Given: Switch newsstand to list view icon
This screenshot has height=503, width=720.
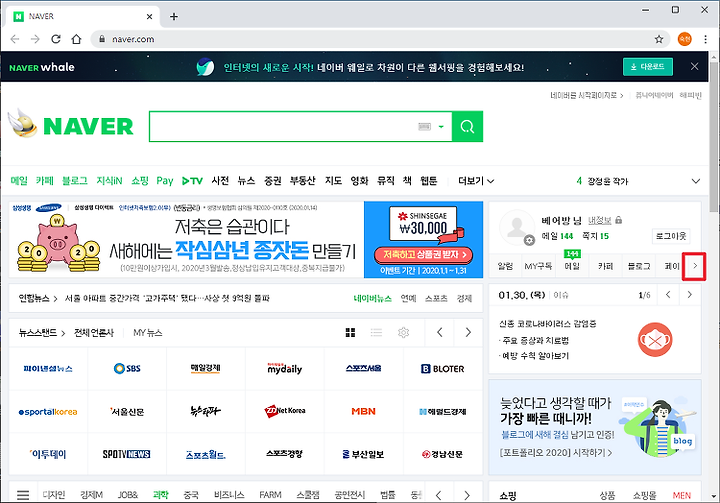Looking at the screenshot, I should click(x=376, y=333).
